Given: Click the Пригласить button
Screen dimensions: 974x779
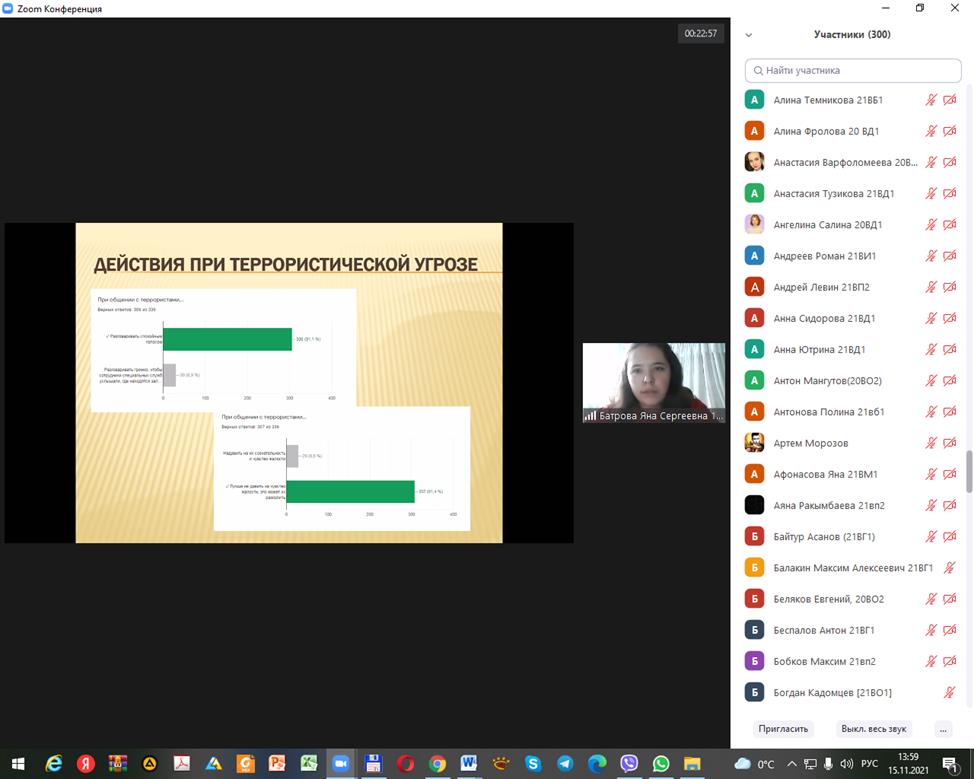Looking at the screenshot, I should click(783, 729).
